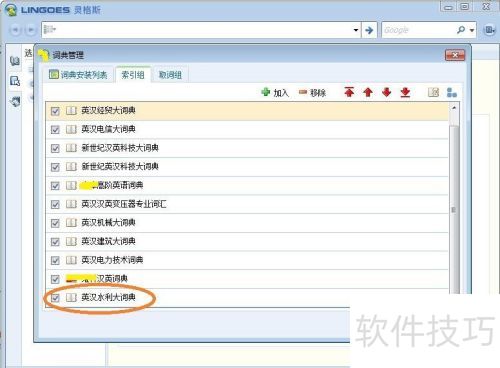
Task: Move selected dictionary down one position
Action: (x=386, y=92)
